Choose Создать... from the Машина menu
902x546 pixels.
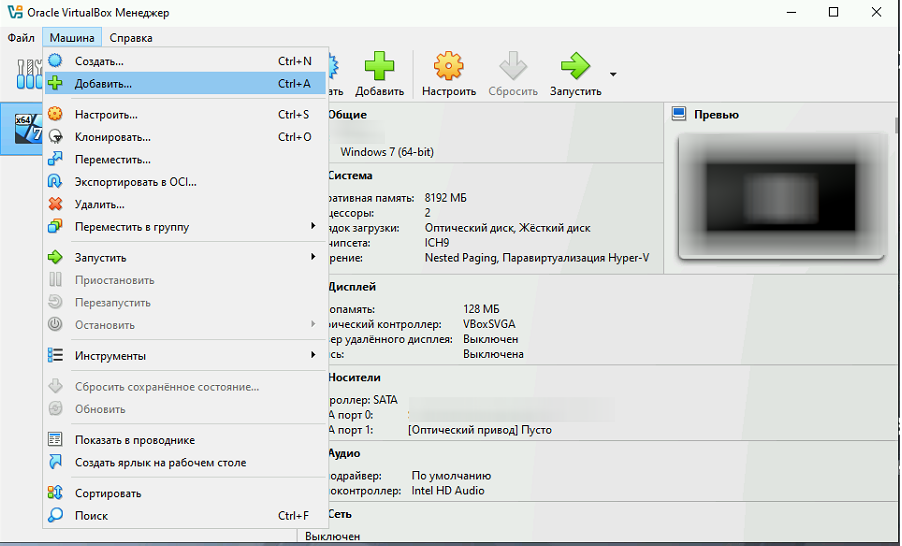click(99, 62)
